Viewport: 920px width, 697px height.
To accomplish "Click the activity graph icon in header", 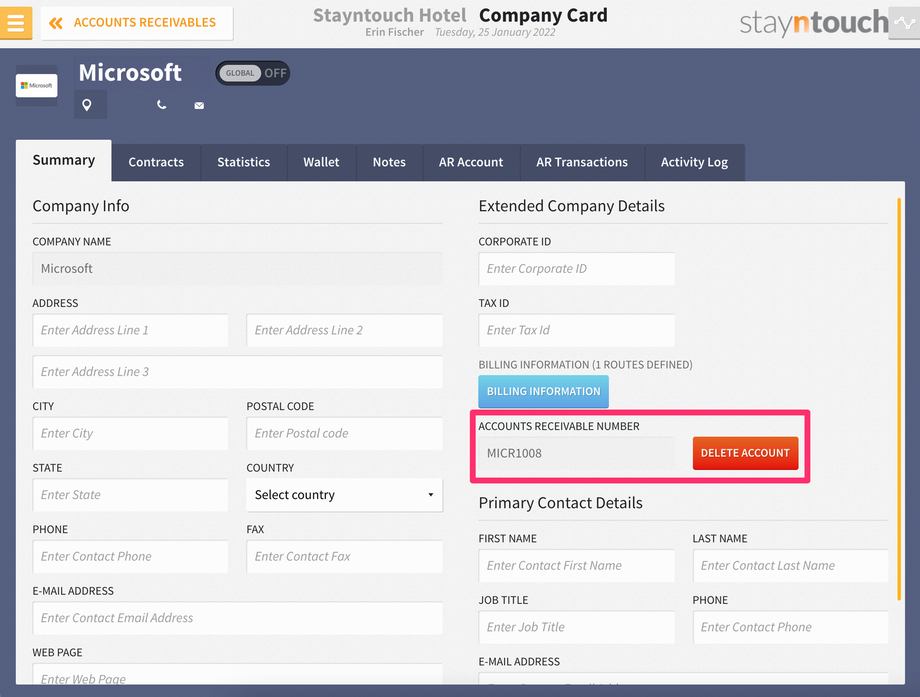I will click(904, 23).
